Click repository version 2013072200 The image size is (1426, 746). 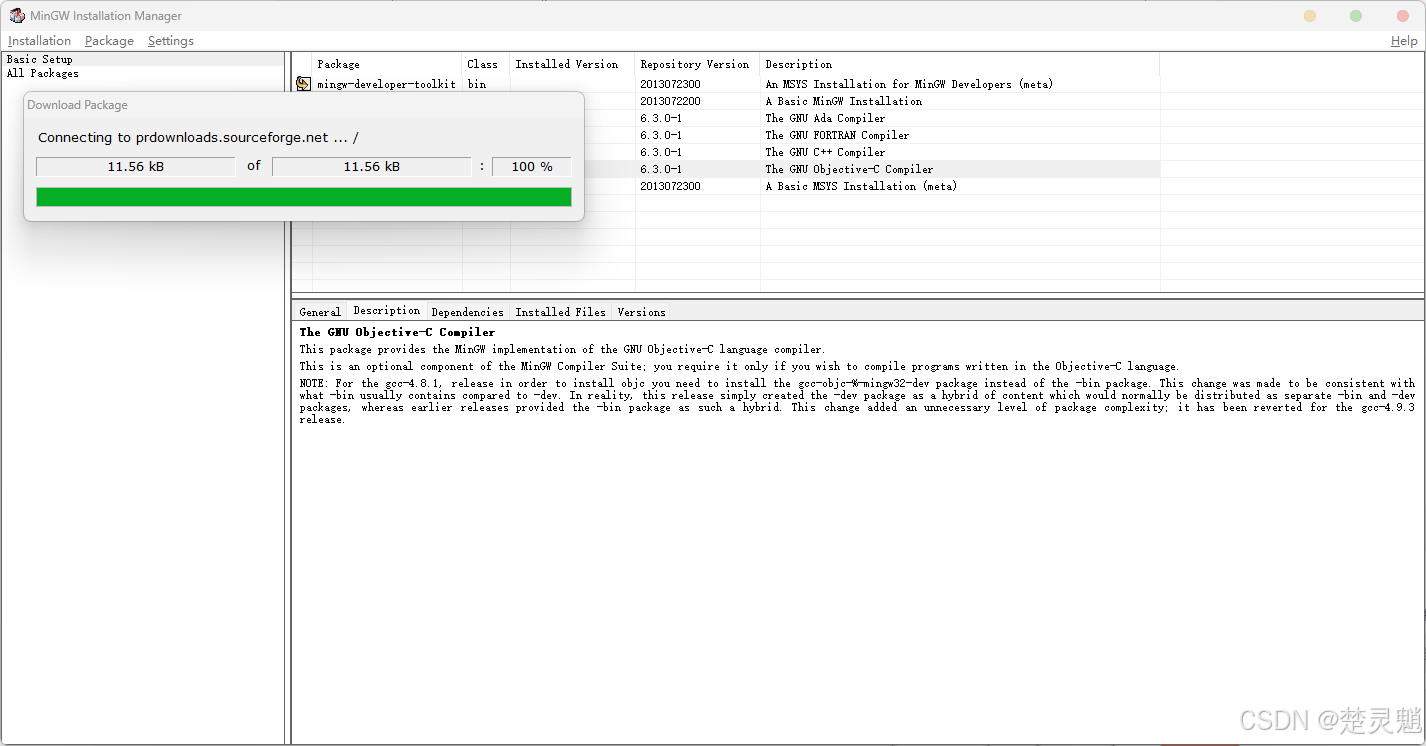pos(670,102)
